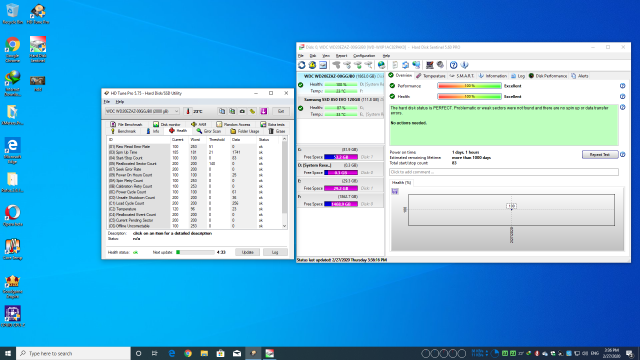Open the Configuration menu in Hard Disk Sentinel
Screen dimensions: 640x360
tap(364, 56)
